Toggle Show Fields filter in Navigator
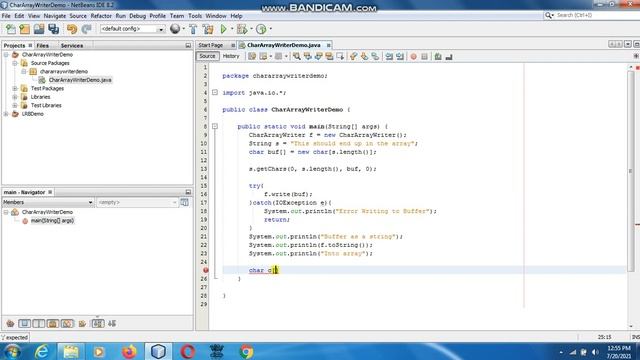 tap(24, 324)
